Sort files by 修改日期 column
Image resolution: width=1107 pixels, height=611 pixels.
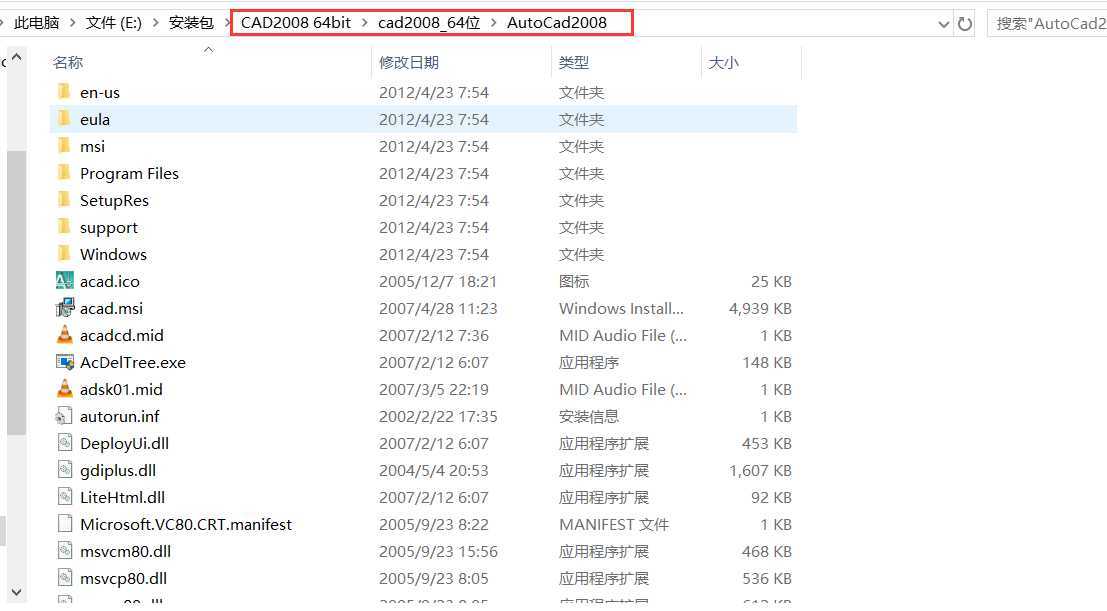tap(409, 62)
